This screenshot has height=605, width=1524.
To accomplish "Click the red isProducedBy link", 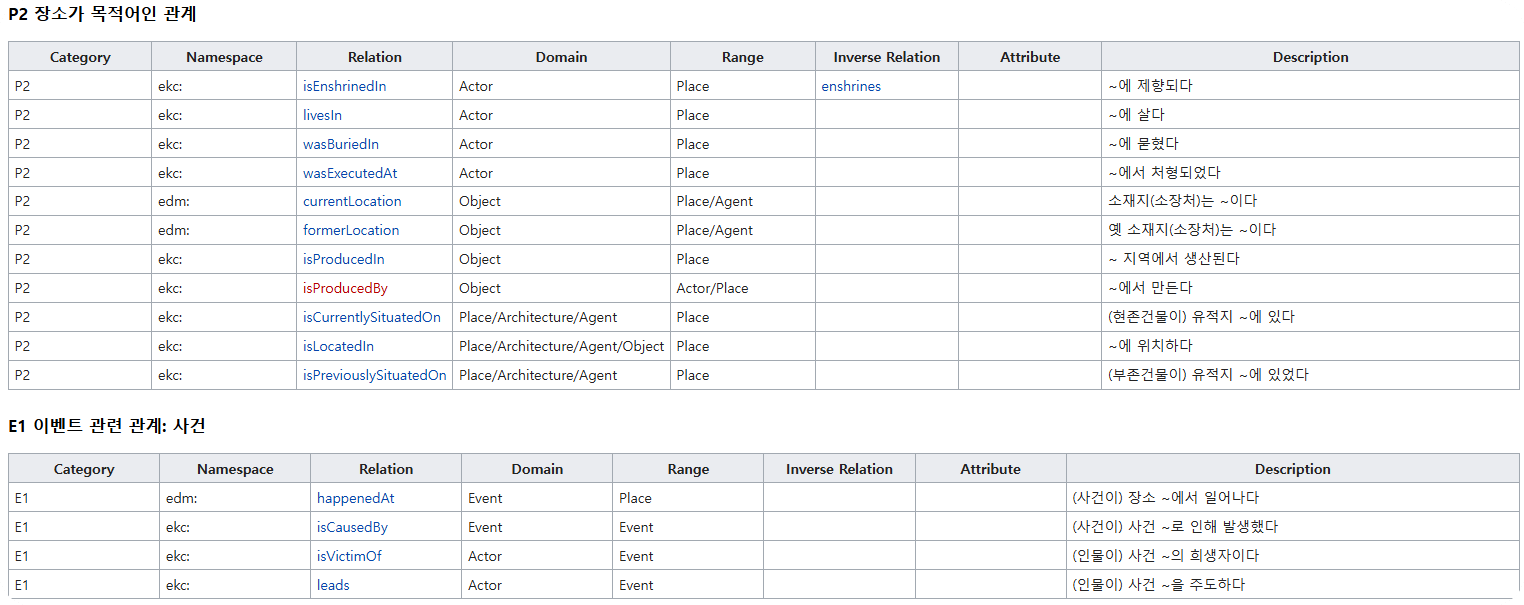I will pyautogui.click(x=345, y=288).
